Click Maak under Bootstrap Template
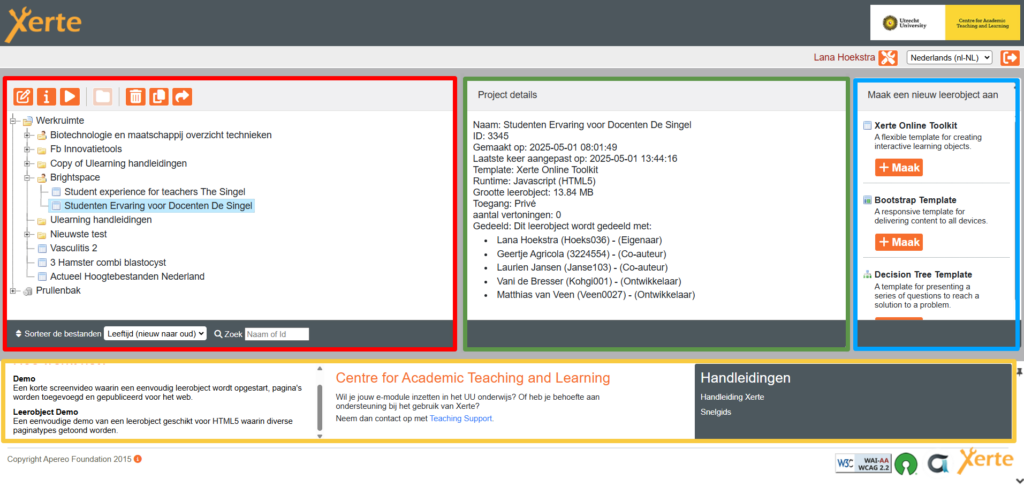The width and height of the screenshot is (1024, 486). [899, 242]
